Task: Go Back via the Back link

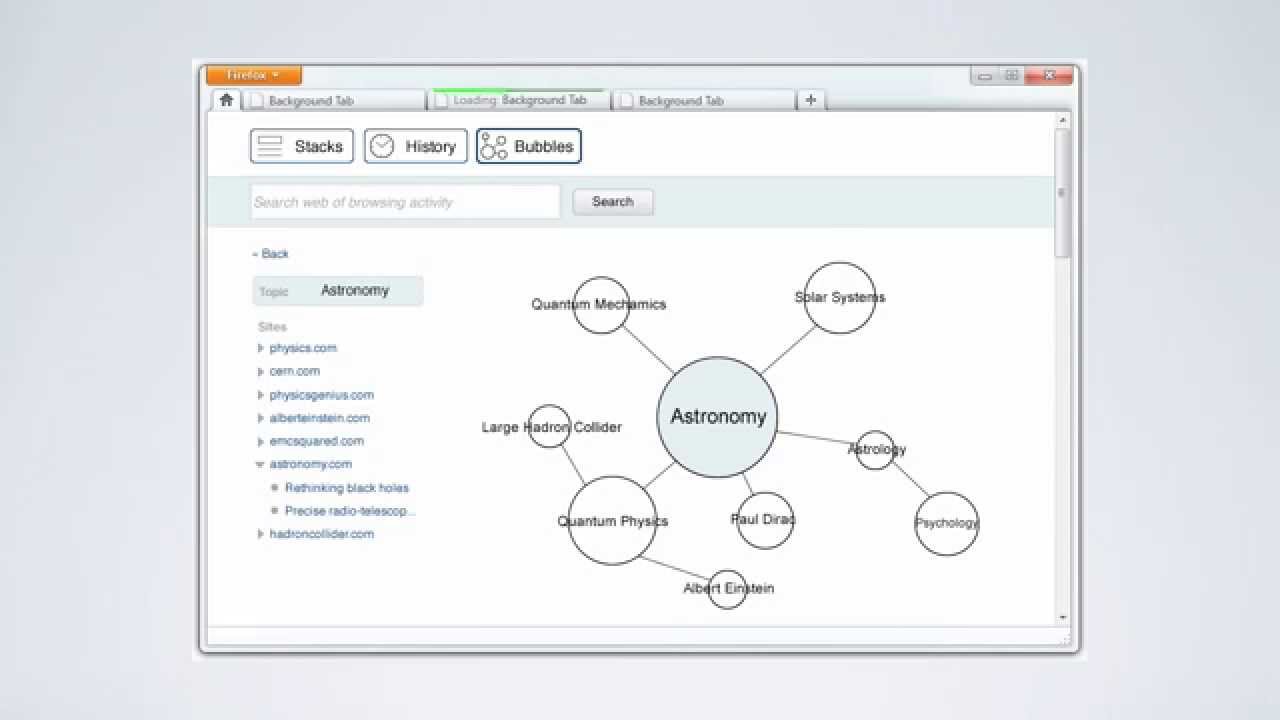Action: 271,254
